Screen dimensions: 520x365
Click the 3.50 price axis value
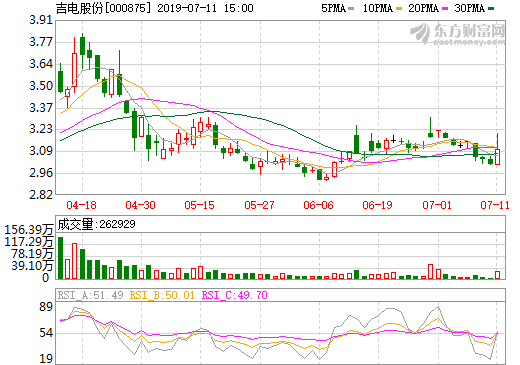click(x=41, y=86)
